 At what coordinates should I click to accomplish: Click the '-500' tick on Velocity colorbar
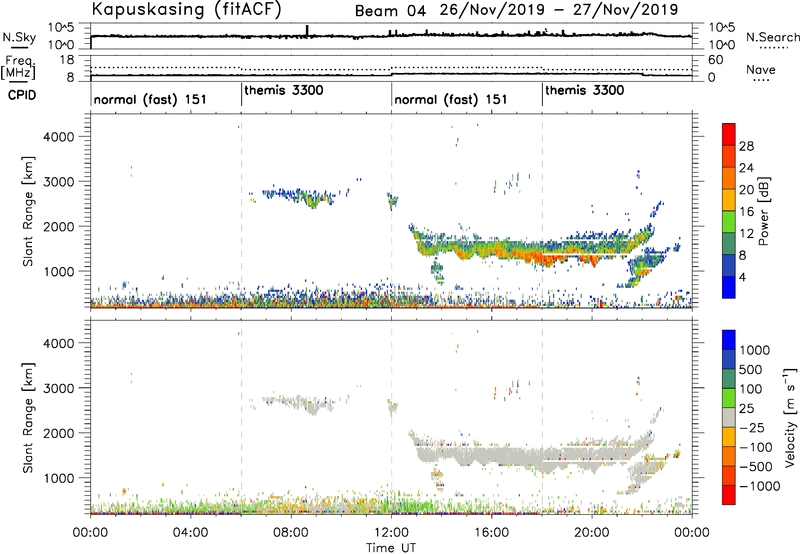coord(756,466)
